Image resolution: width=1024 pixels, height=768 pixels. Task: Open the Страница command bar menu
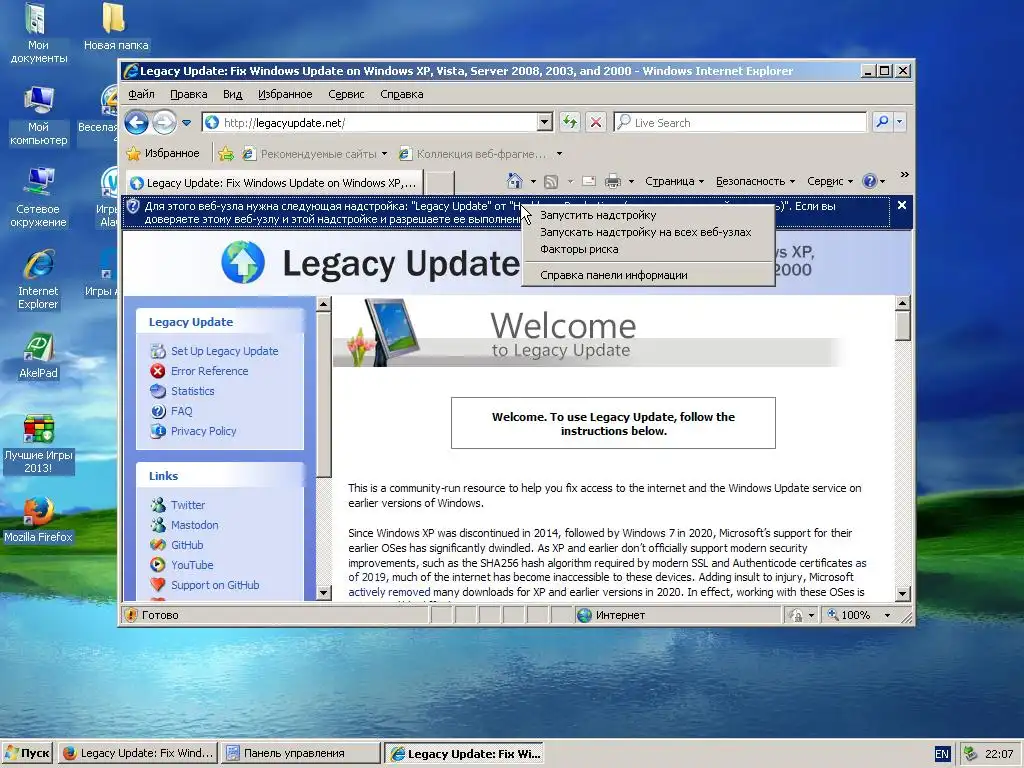675,182
